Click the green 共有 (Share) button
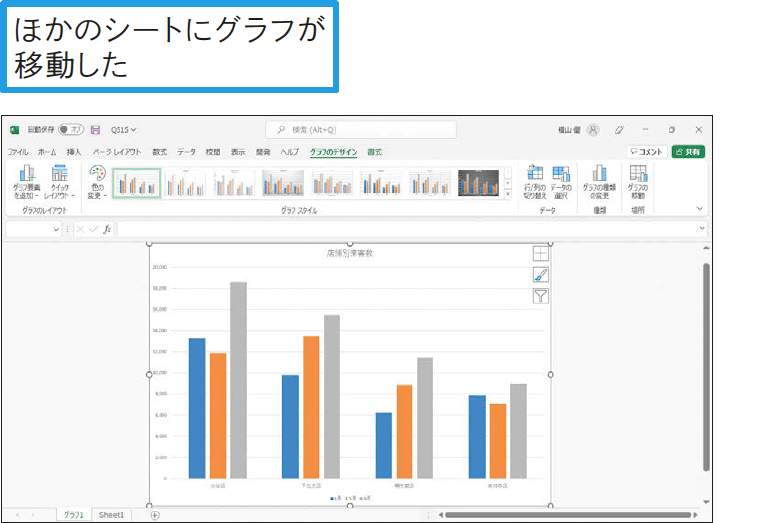783x523 pixels. click(x=688, y=152)
